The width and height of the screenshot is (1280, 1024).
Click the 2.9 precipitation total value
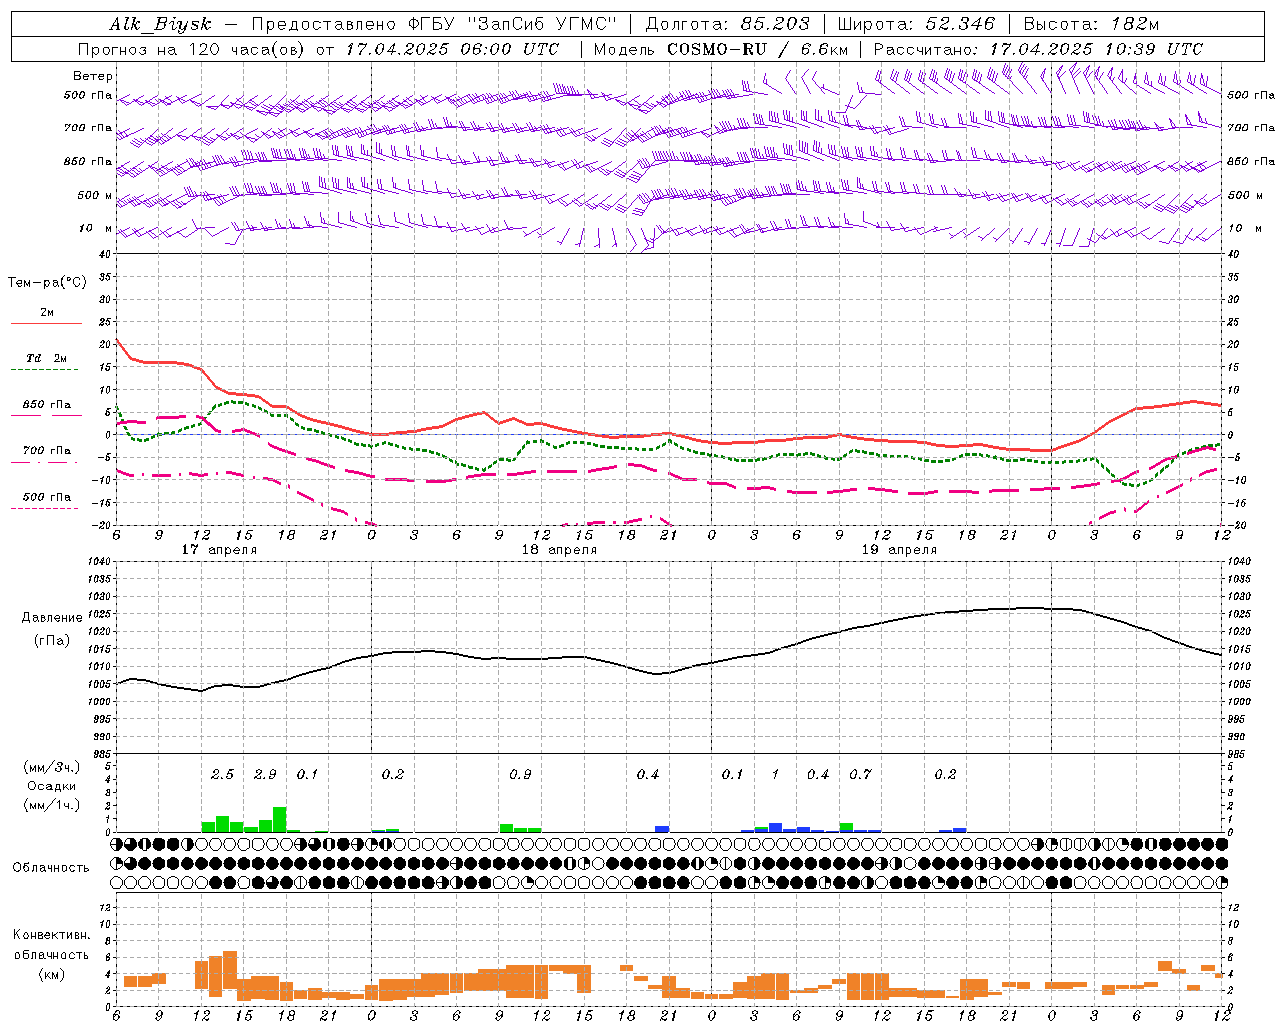click(265, 775)
